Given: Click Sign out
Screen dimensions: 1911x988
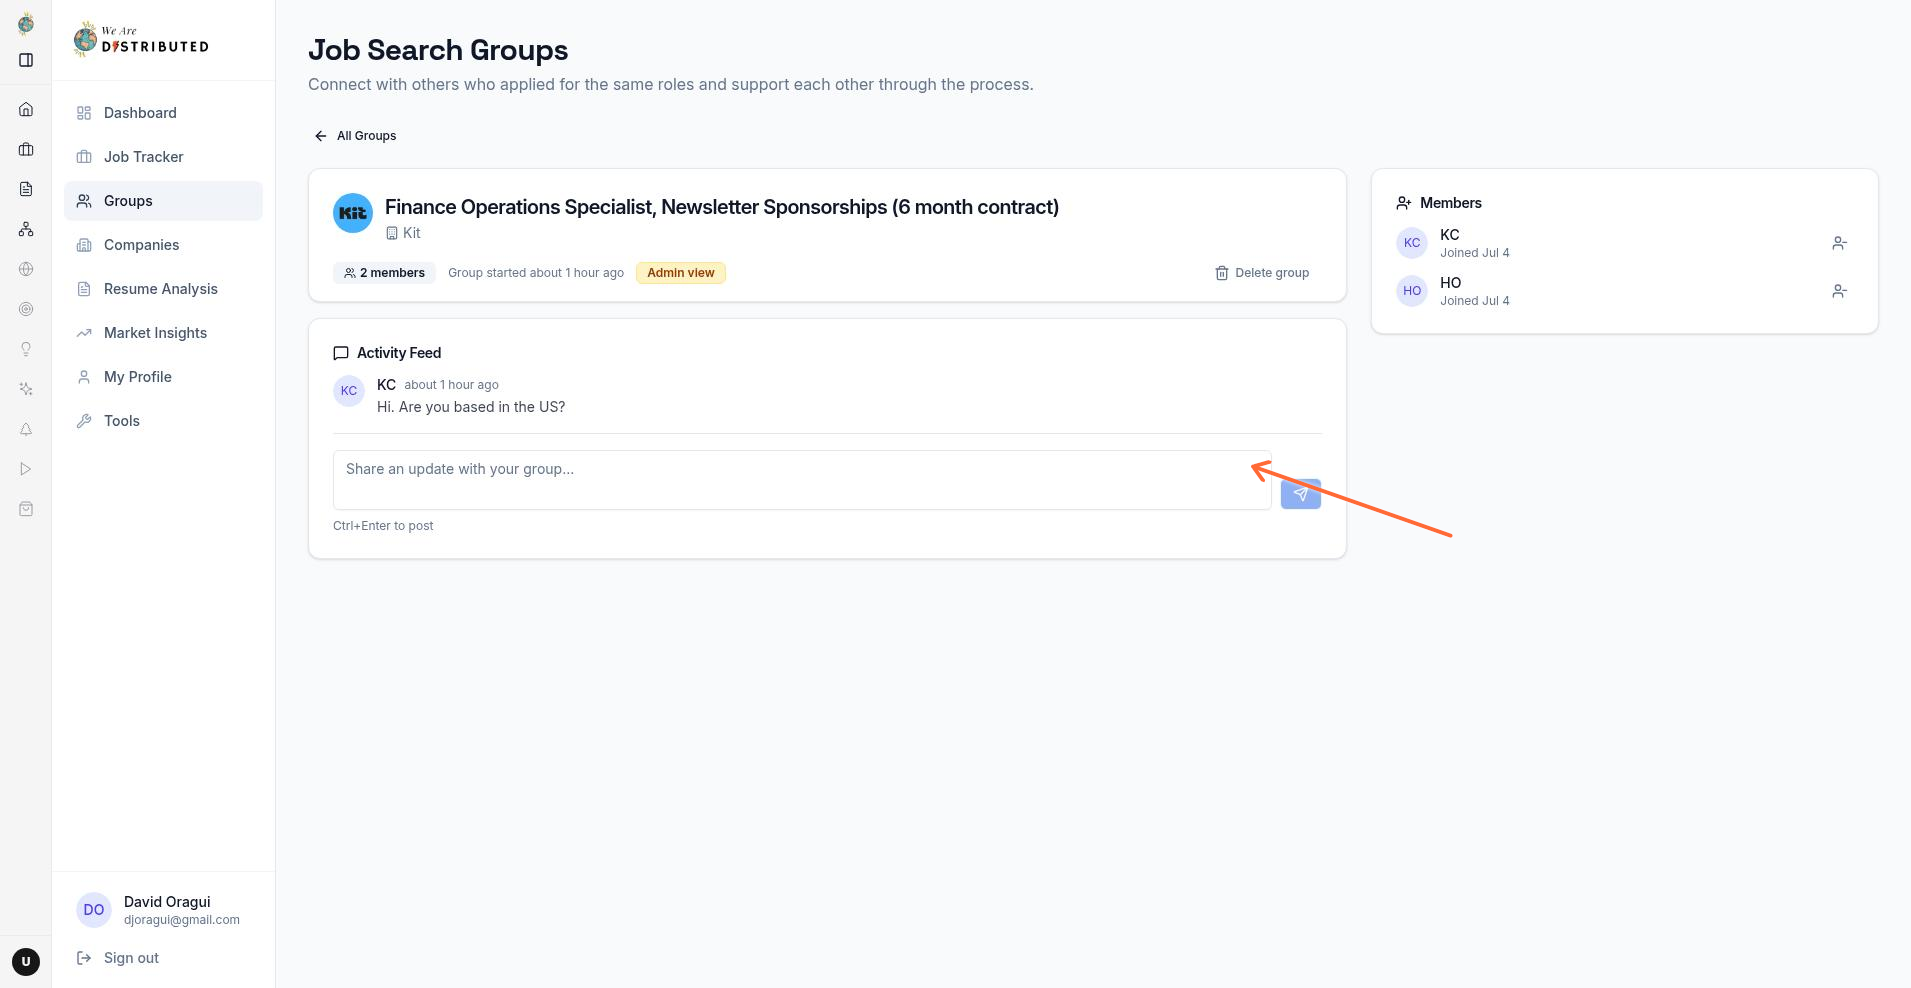Looking at the screenshot, I should pos(118,958).
